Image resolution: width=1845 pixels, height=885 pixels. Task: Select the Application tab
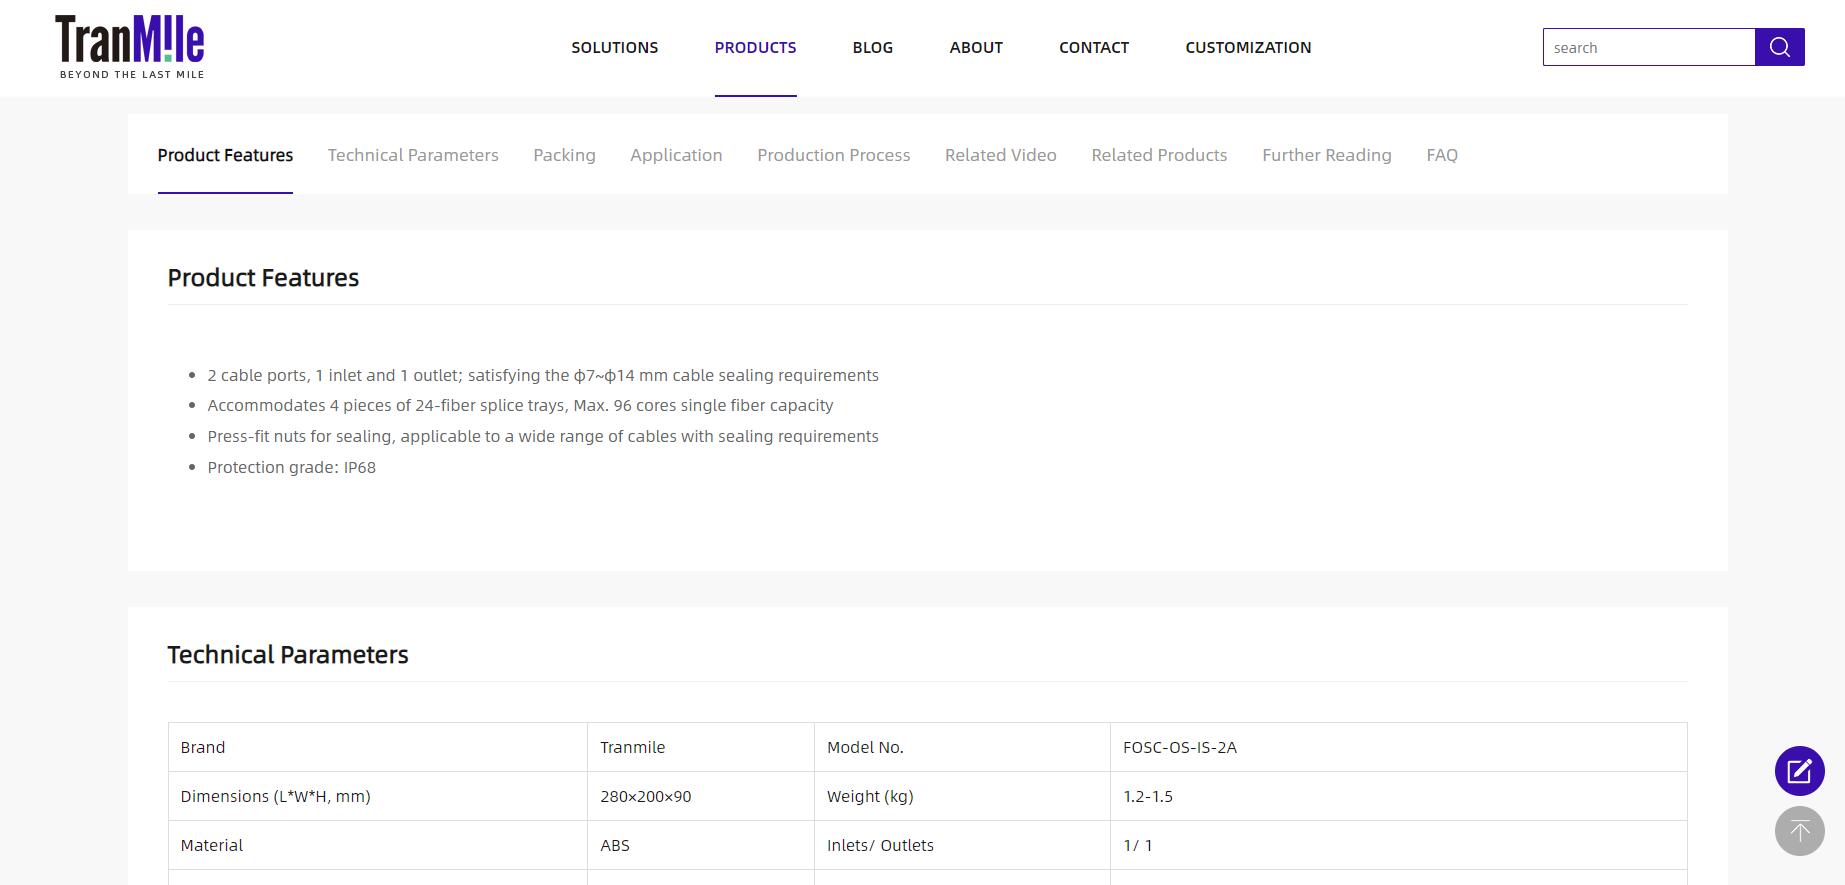pyautogui.click(x=675, y=155)
